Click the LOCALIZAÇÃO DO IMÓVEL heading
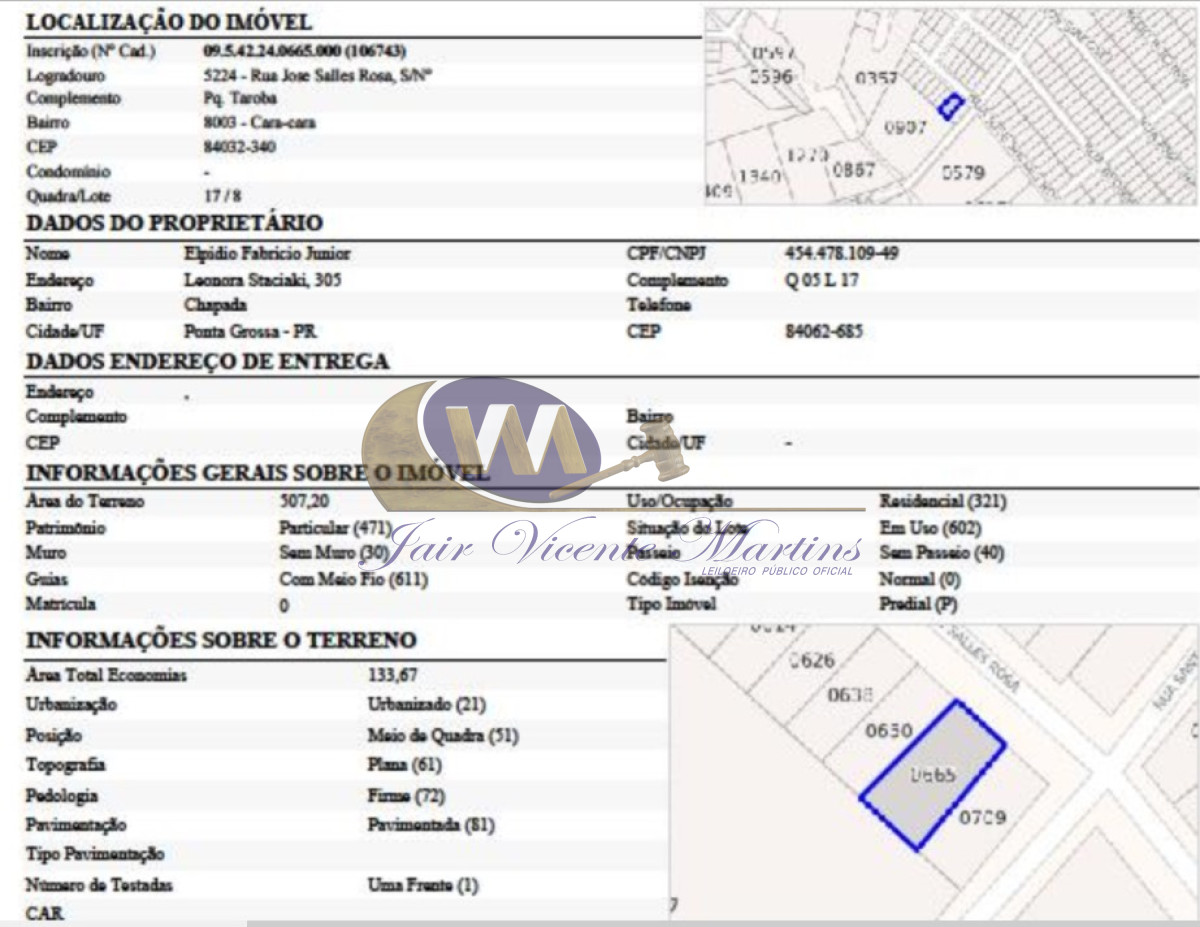The image size is (1200, 927). [168, 22]
